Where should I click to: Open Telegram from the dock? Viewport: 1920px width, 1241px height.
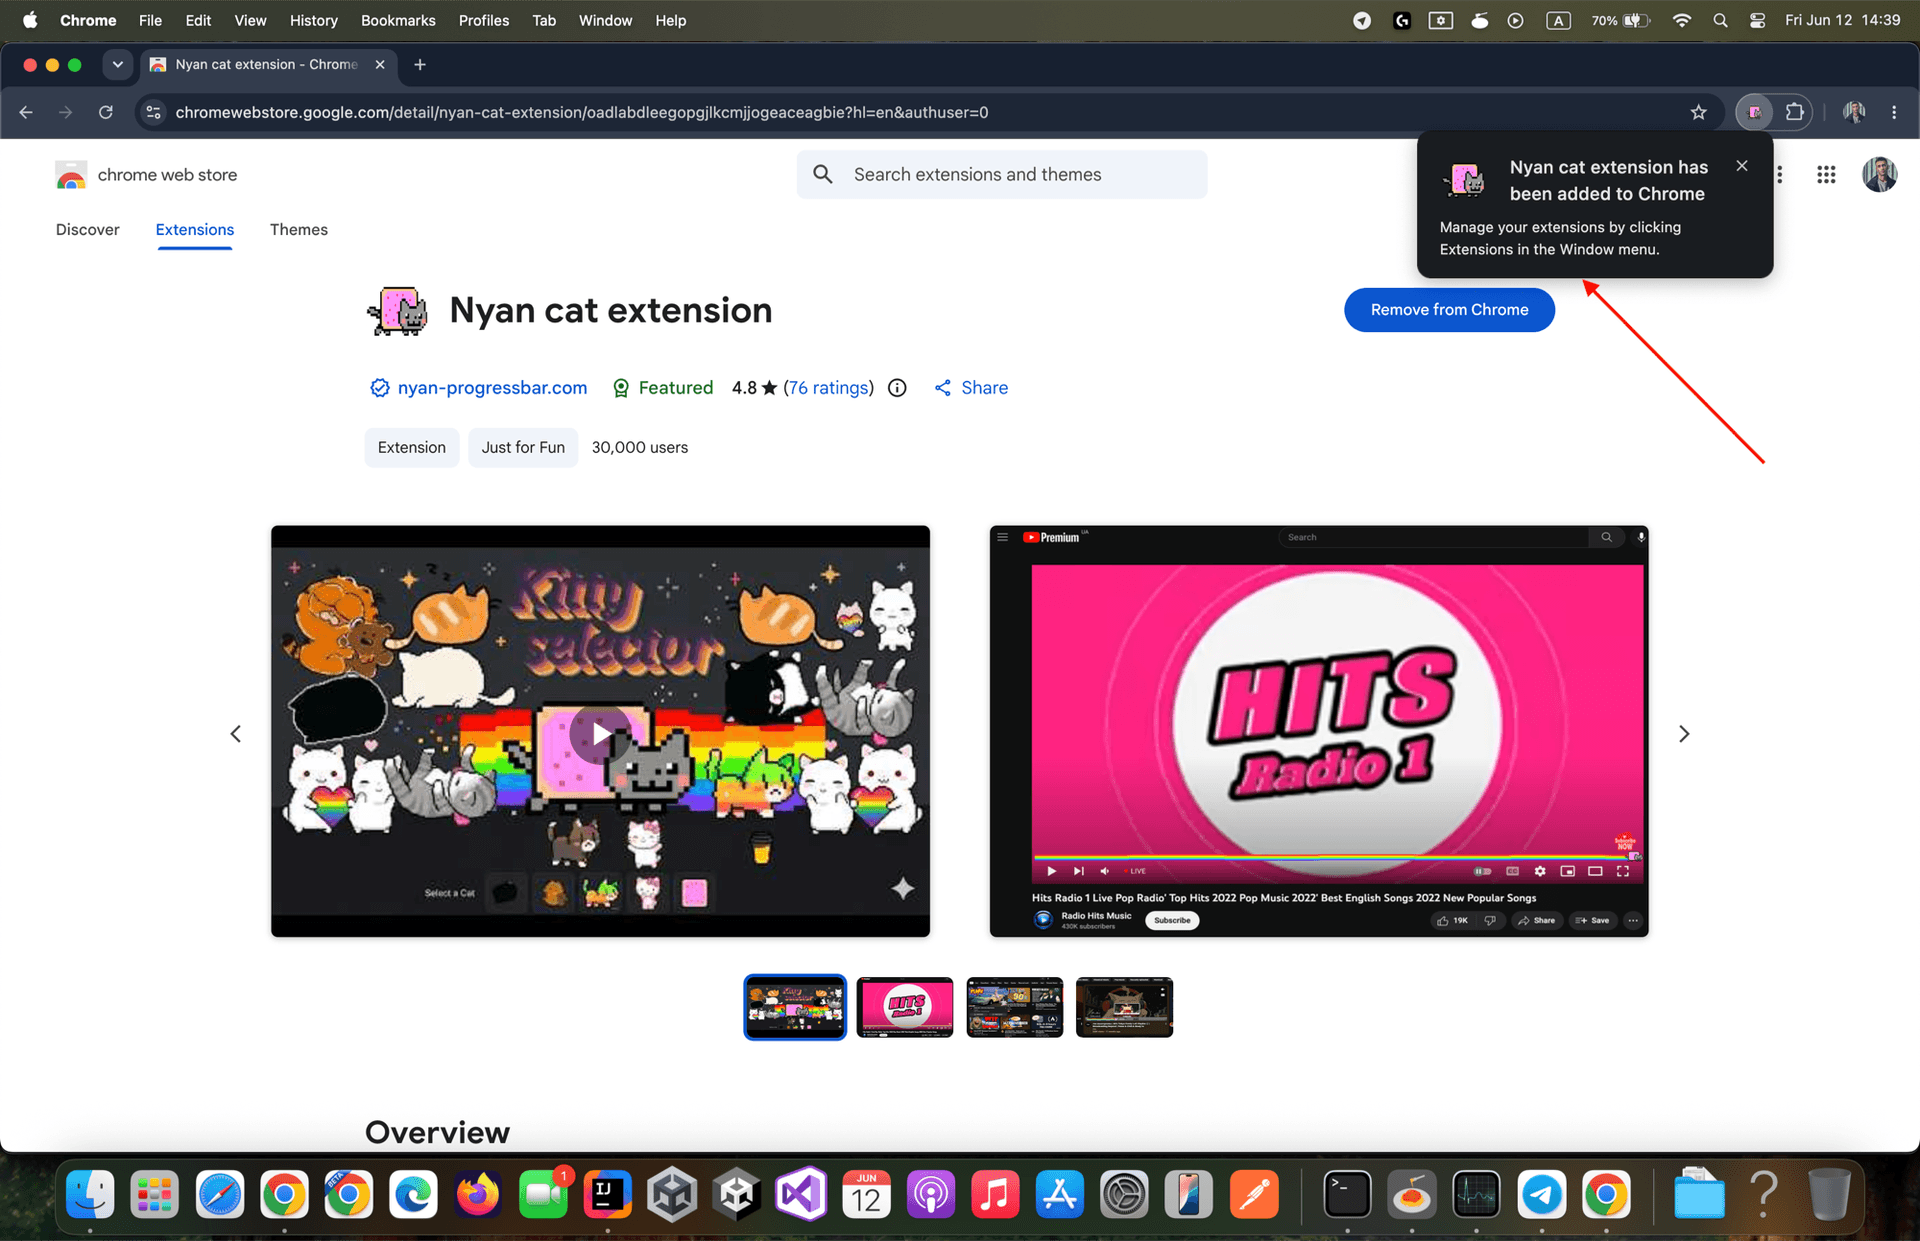[x=1542, y=1194]
